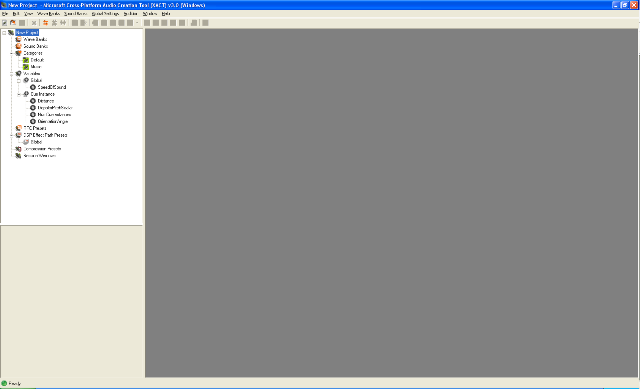Select the SpeedOfSound variable

52,87
